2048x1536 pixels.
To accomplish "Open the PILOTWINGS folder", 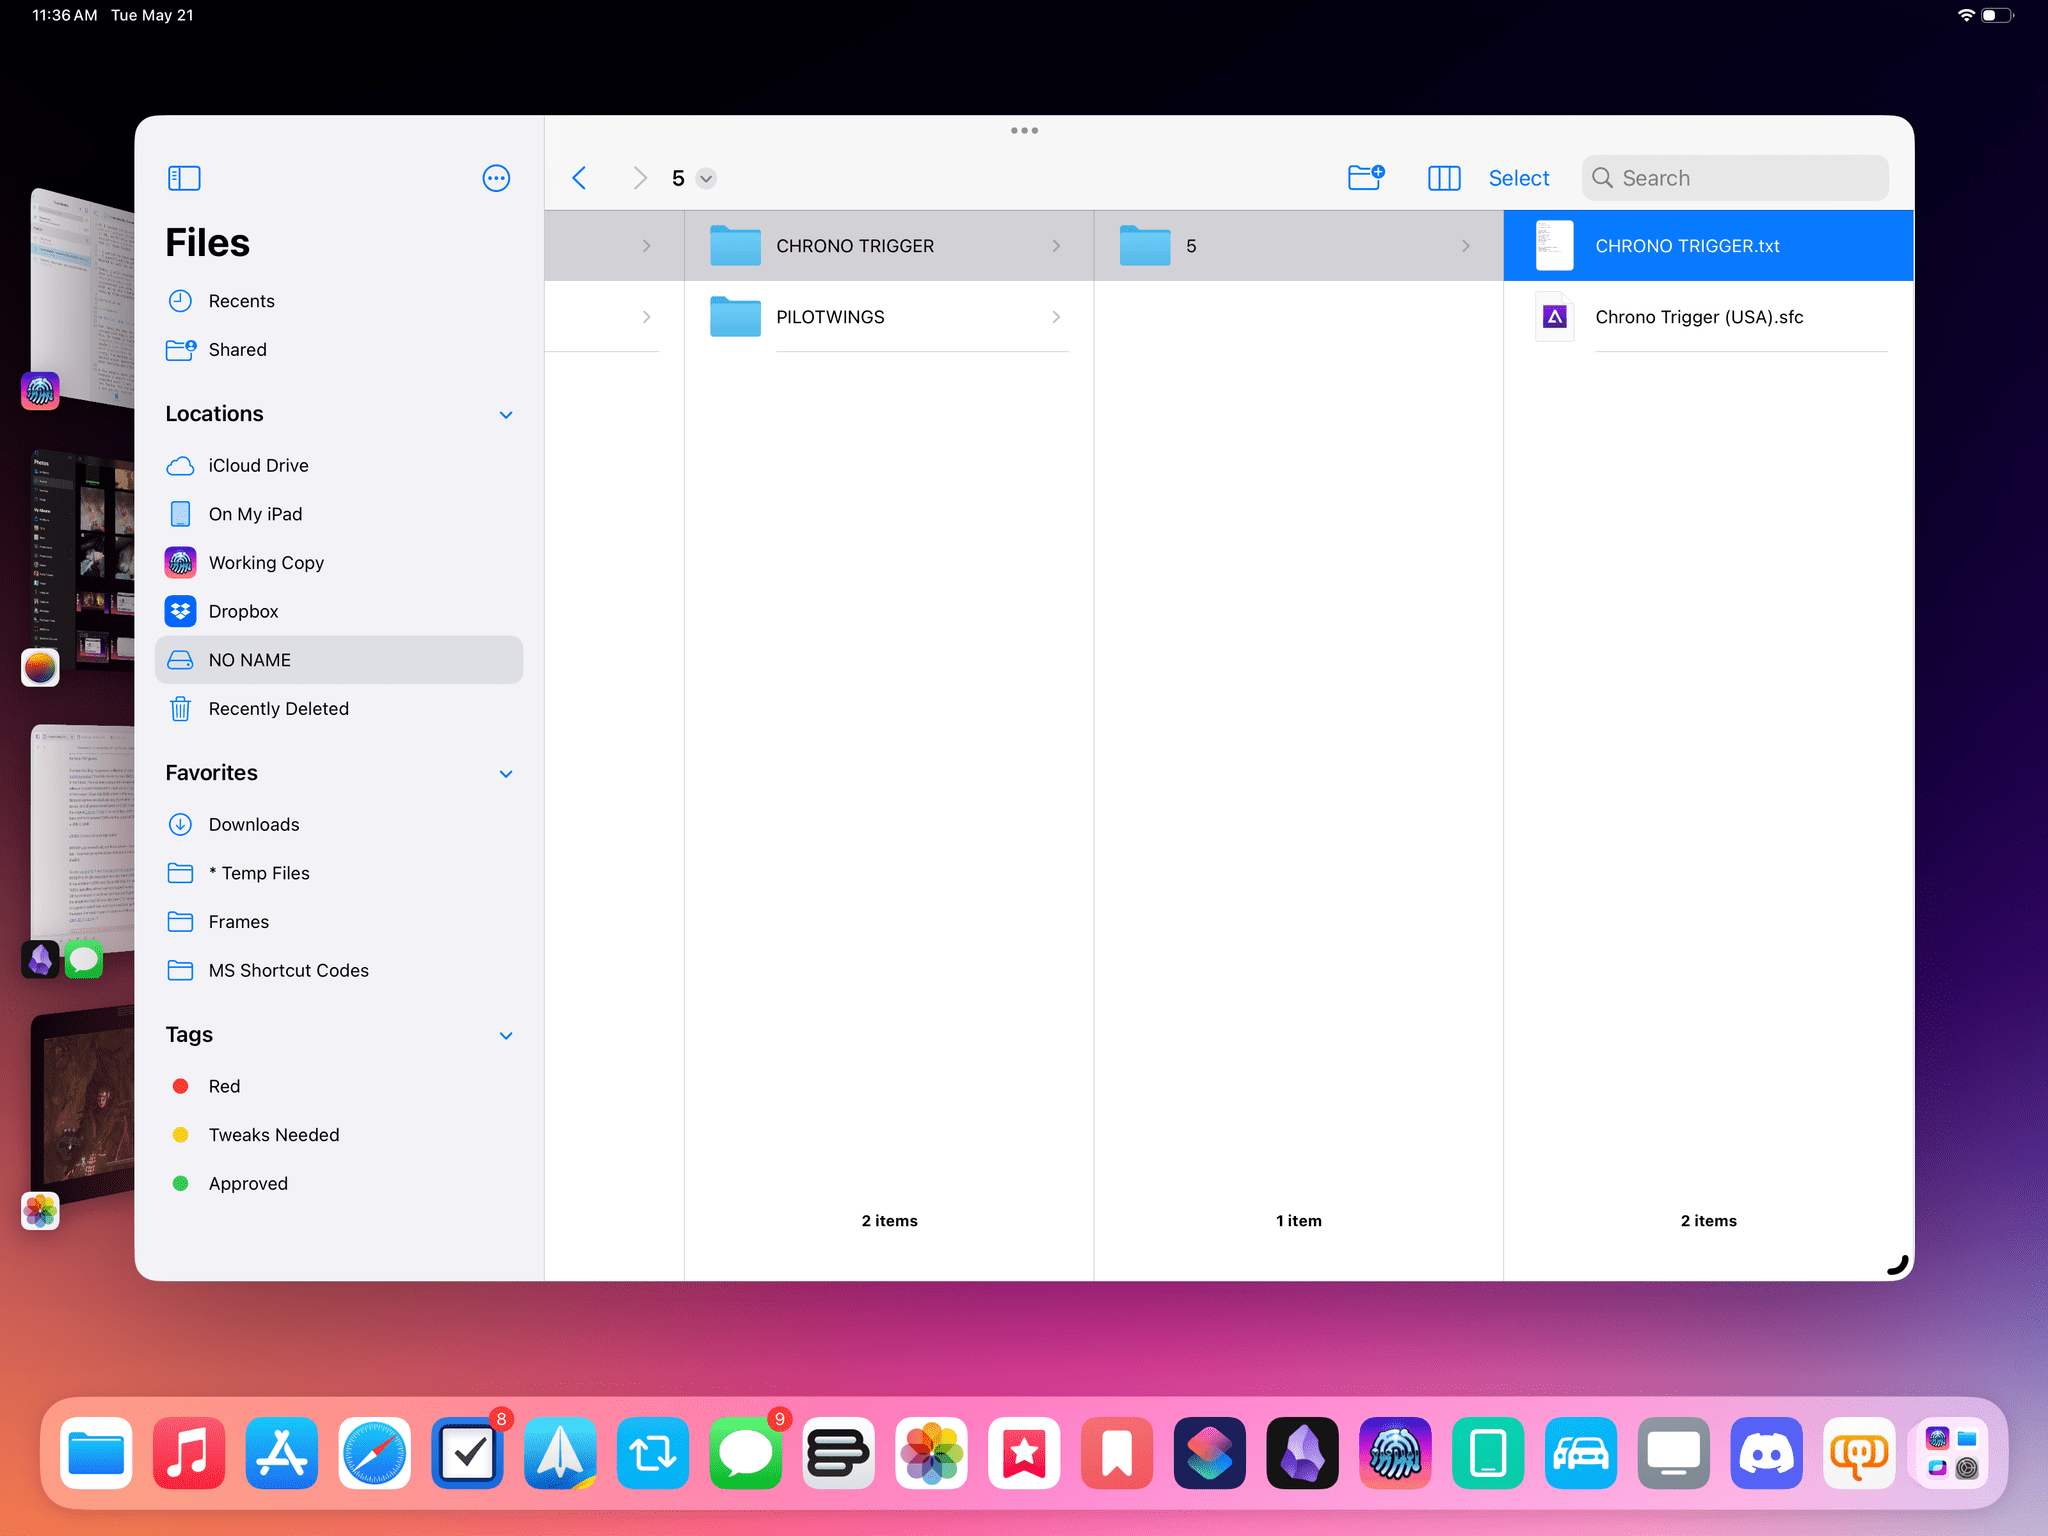I will click(888, 317).
